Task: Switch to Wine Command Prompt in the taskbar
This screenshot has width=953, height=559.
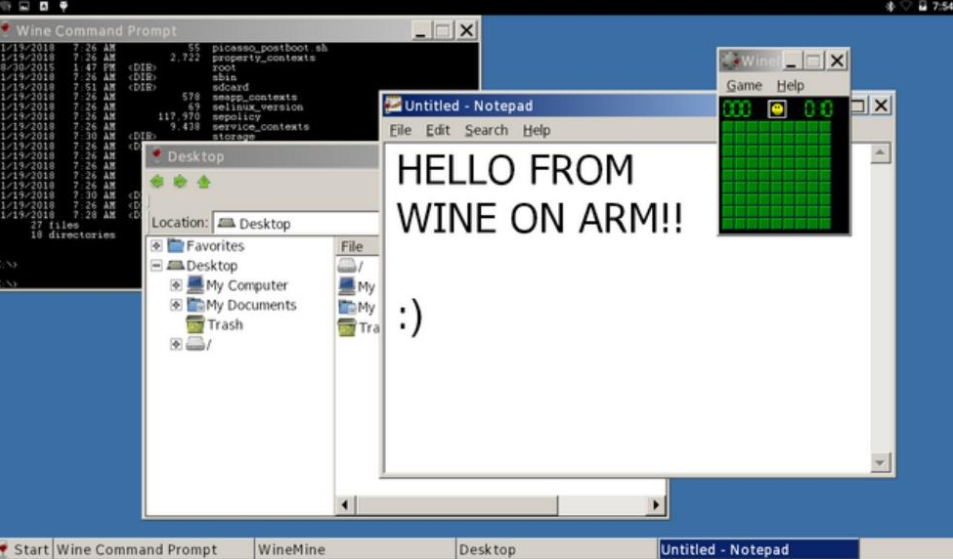Action: tap(153, 549)
